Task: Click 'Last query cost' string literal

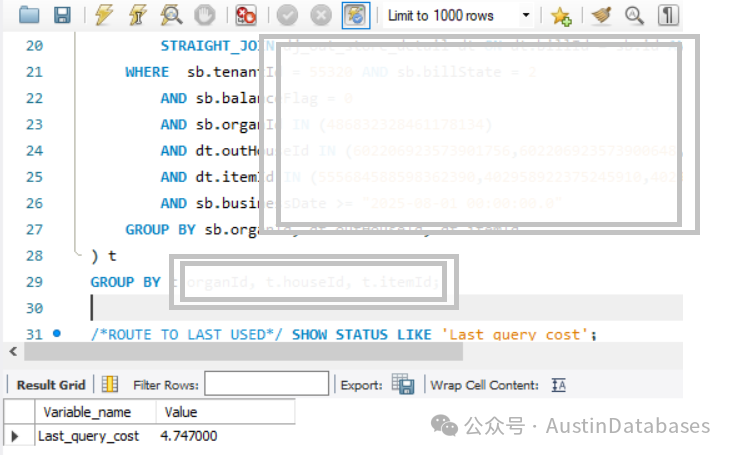Action: point(515,335)
